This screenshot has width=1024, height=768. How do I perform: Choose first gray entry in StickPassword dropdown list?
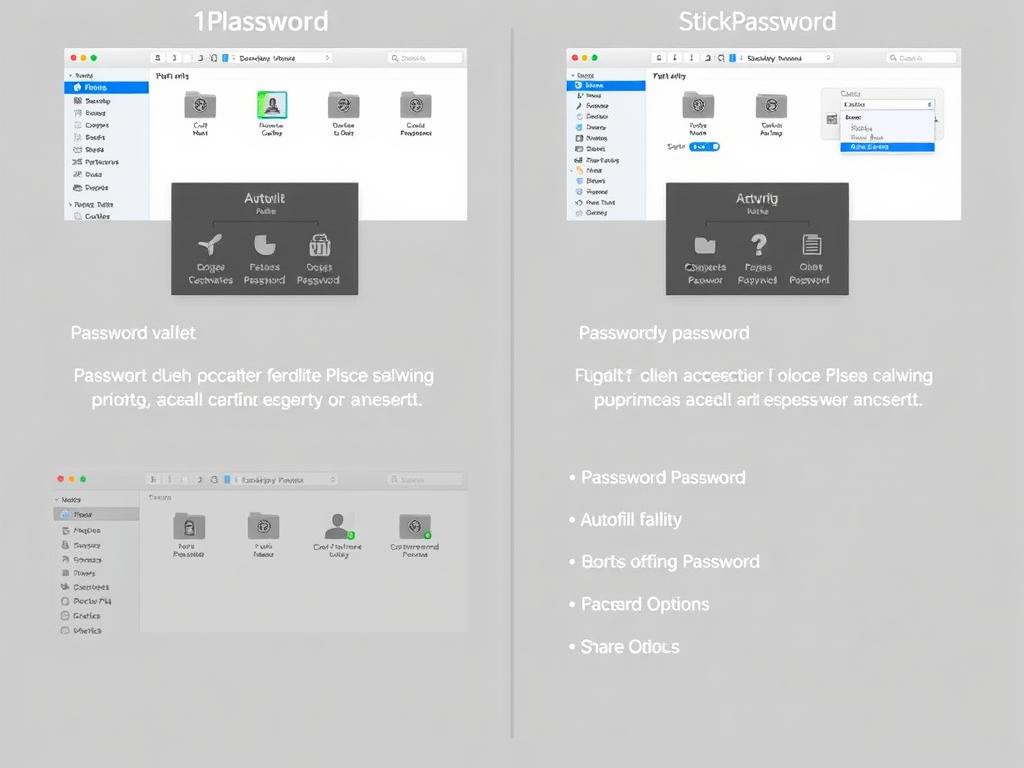click(x=862, y=128)
